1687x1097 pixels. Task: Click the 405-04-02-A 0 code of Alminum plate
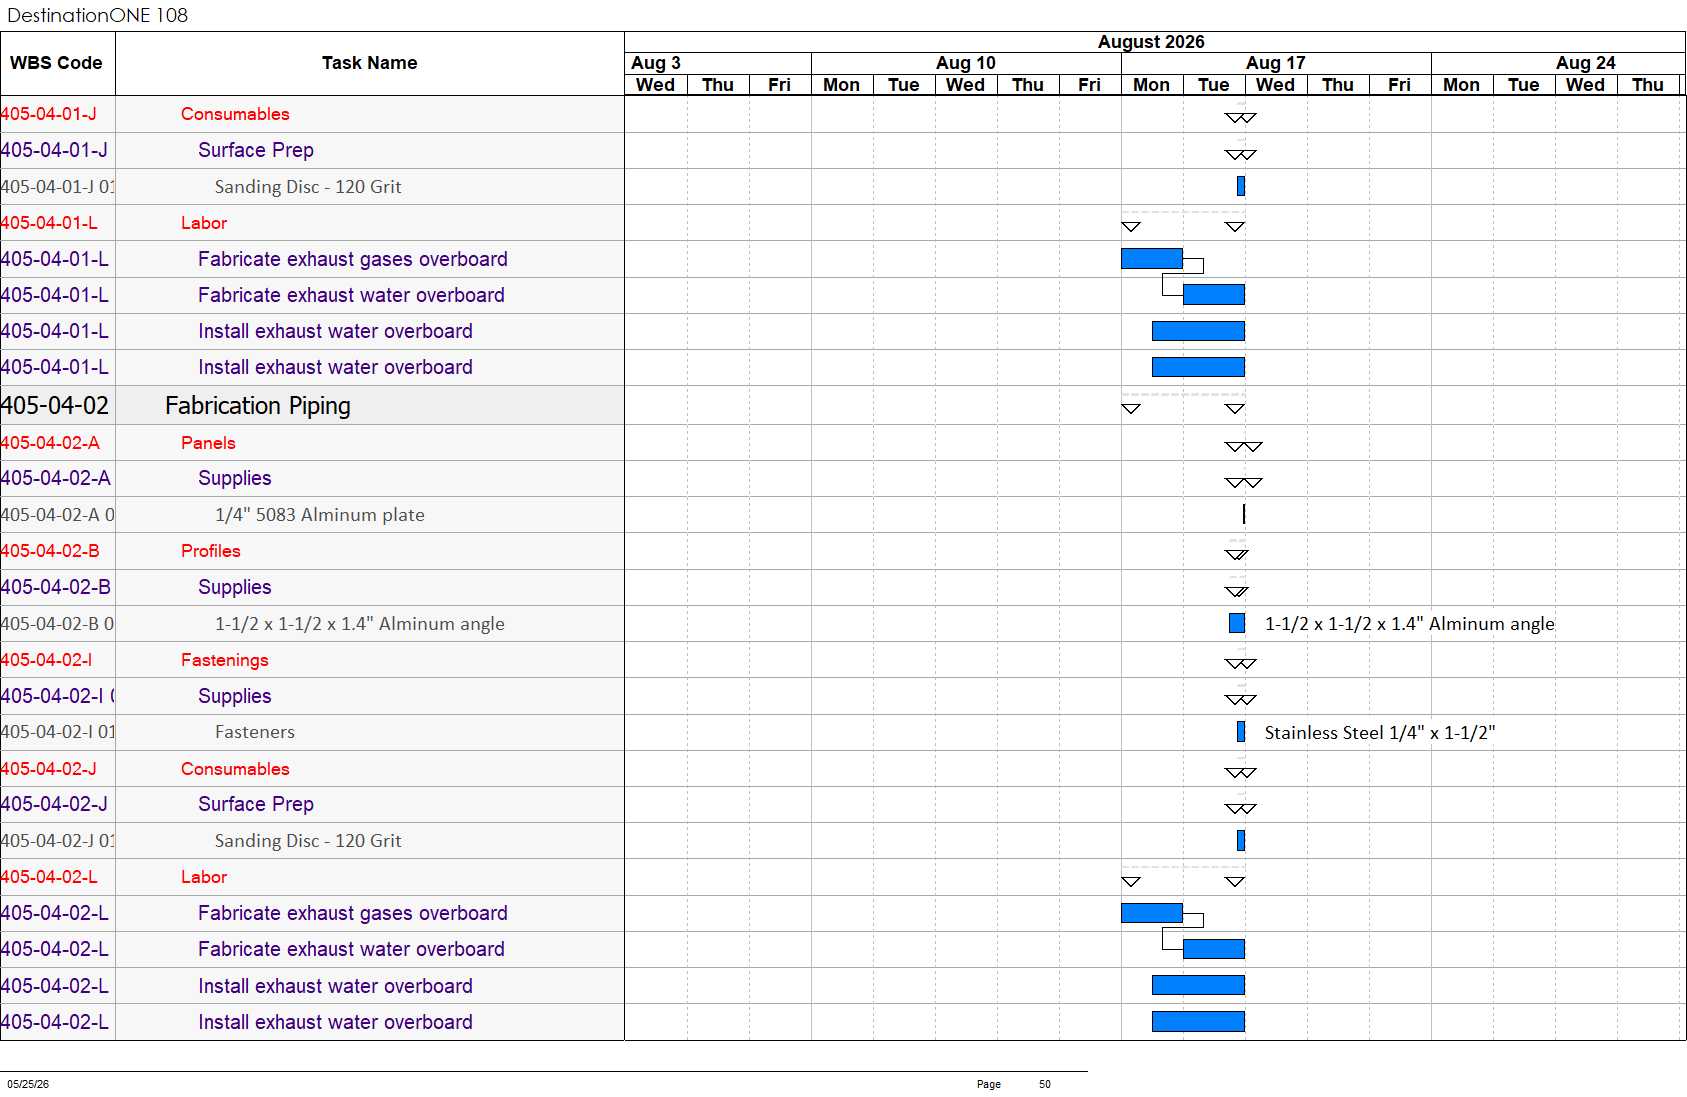(x=58, y=515)
